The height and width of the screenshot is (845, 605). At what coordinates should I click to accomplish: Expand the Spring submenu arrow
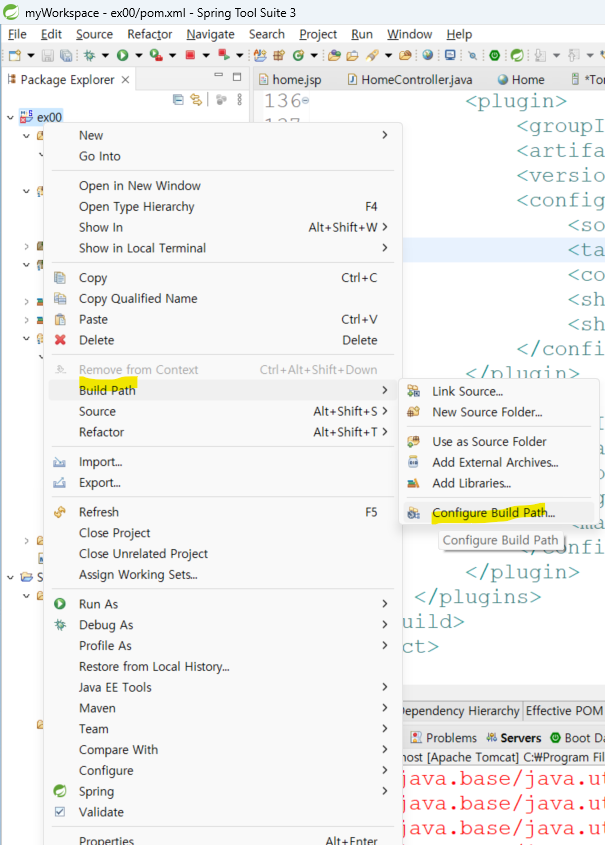click(385, 791)
